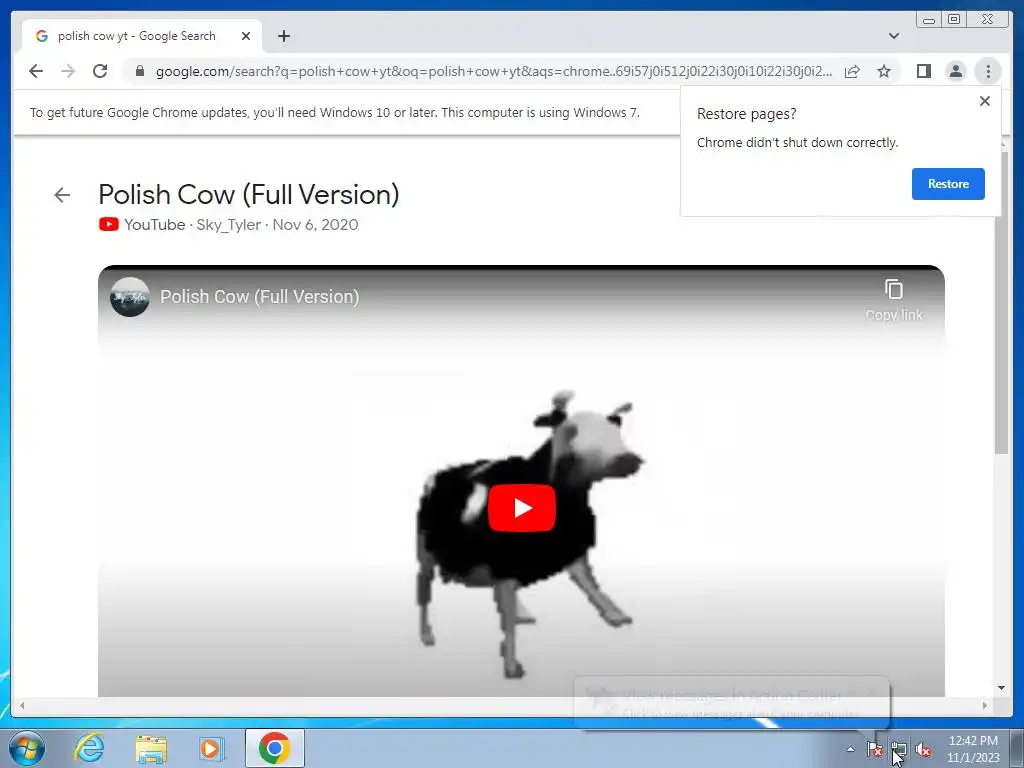Image resolution: width=1024 pixels, height=768 pixels.
Task: Restore down the Chrome window
Action: pyautogui.click(x=953, y=20)
